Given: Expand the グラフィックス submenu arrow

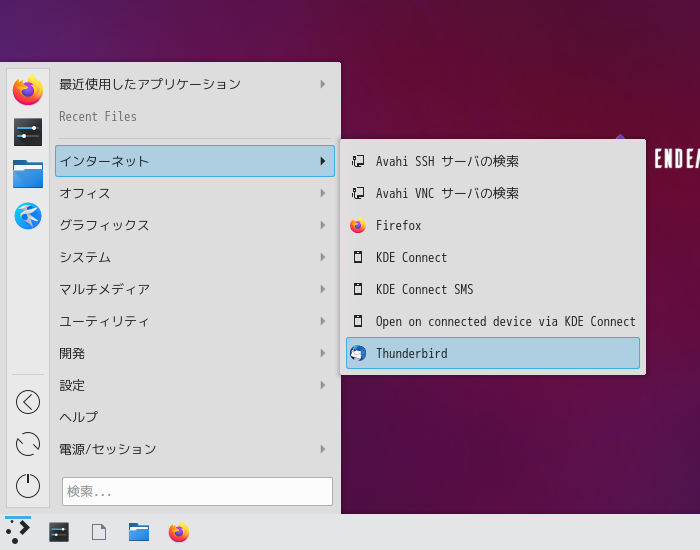Looking at the screenshot, I should click(322, 225).
